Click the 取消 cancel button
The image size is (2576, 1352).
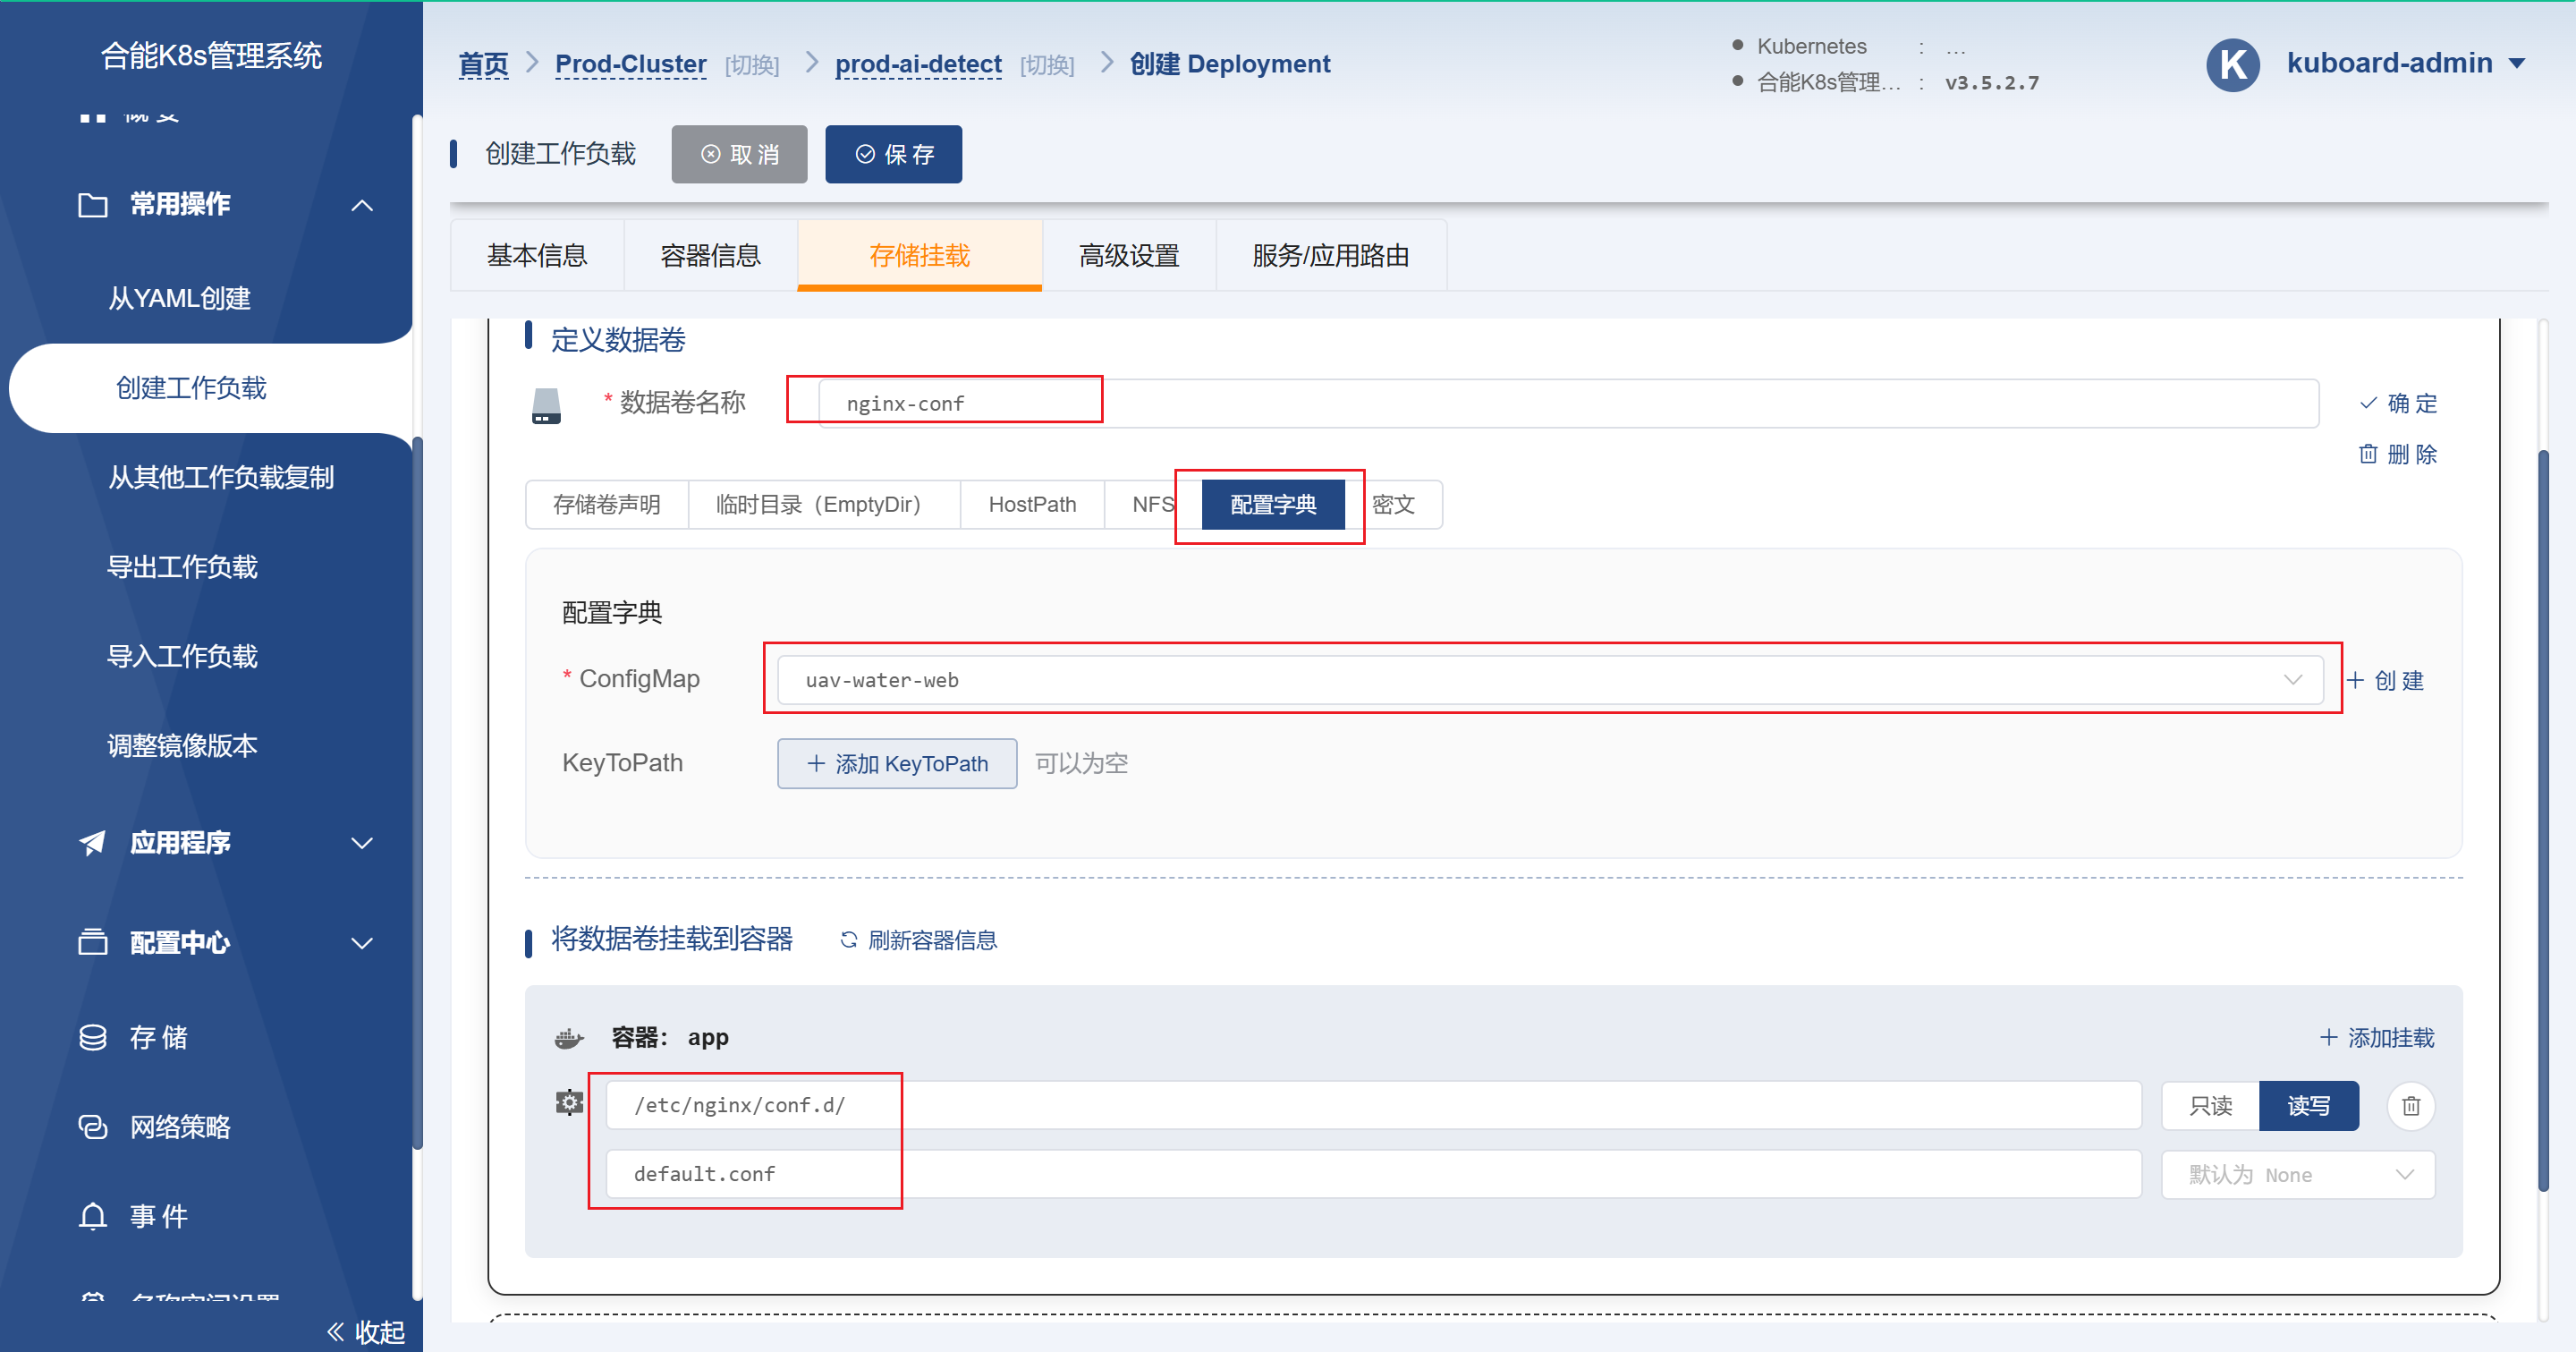pyautogui.click(x=739, y=154)
